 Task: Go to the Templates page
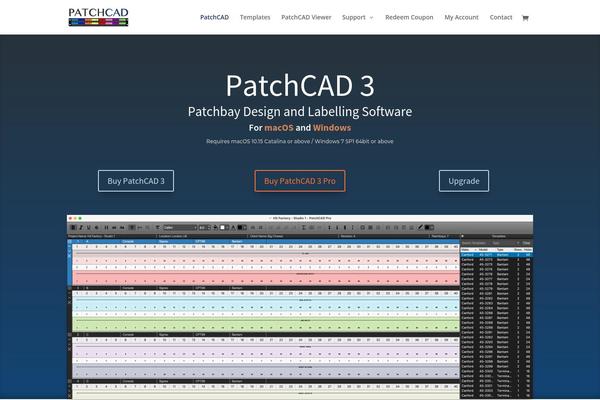[255, 17]
